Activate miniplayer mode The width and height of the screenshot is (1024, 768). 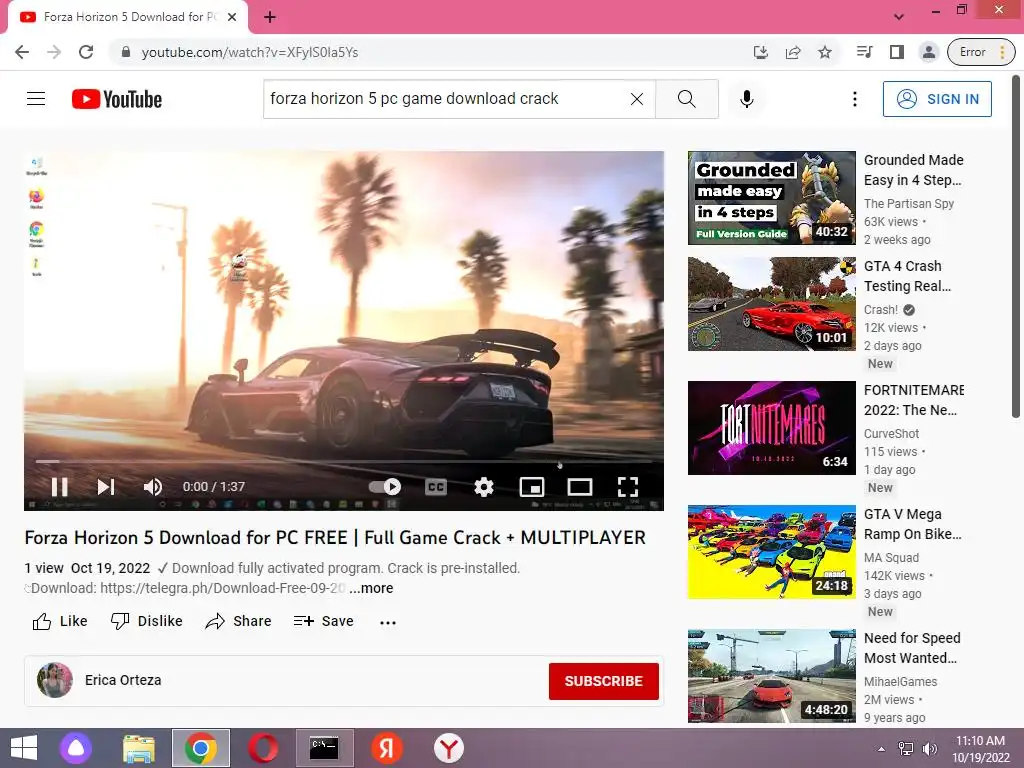click(532, 487)
